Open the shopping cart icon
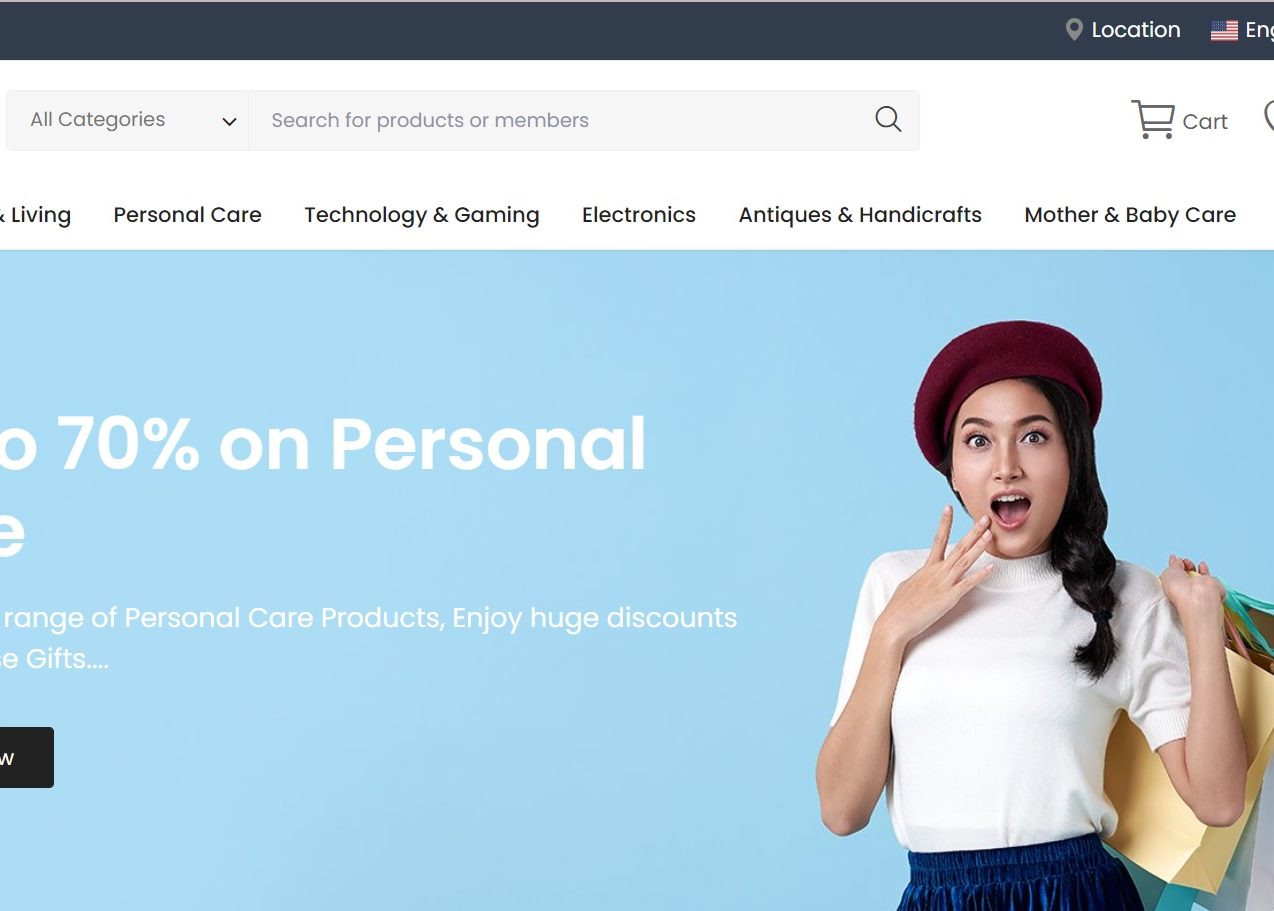 coord(1153,119)
